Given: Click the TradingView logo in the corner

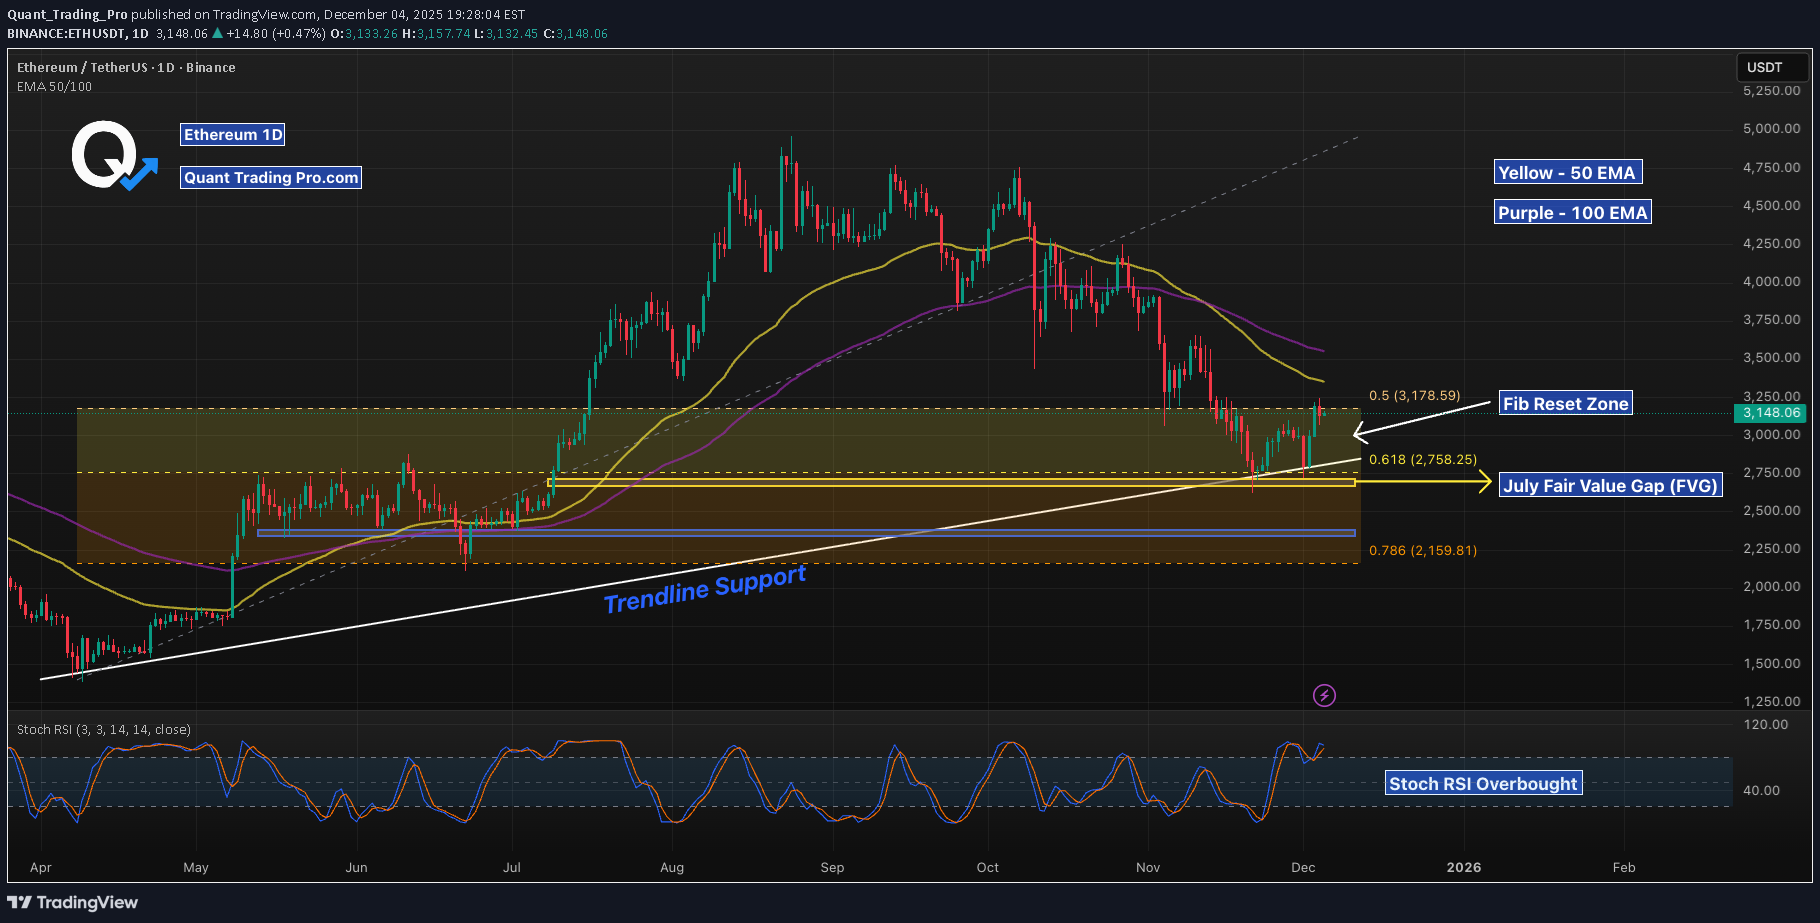Looking at the screenshot, I should pyautogui.click(x=72, y=902).
